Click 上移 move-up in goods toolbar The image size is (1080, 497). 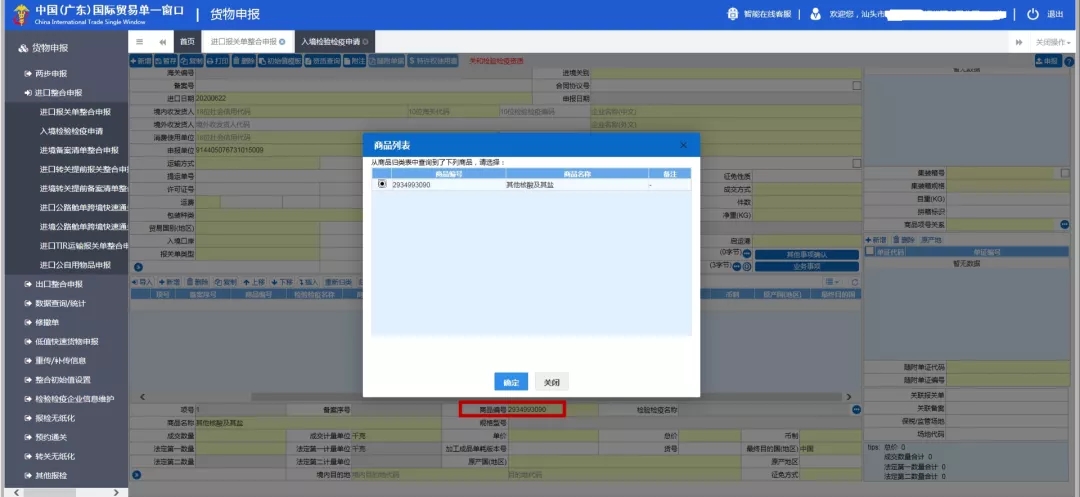(x=253, y=282)
